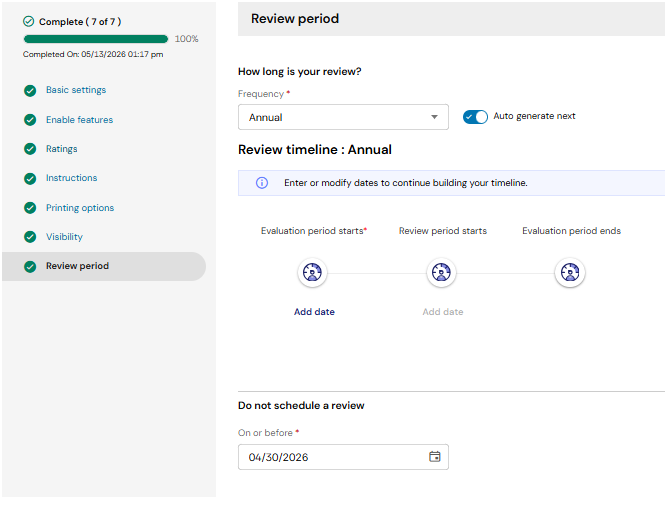This screenshot has width=665, height=507.
Task: Click the Auto generate next label
Action: pos(534,116)
